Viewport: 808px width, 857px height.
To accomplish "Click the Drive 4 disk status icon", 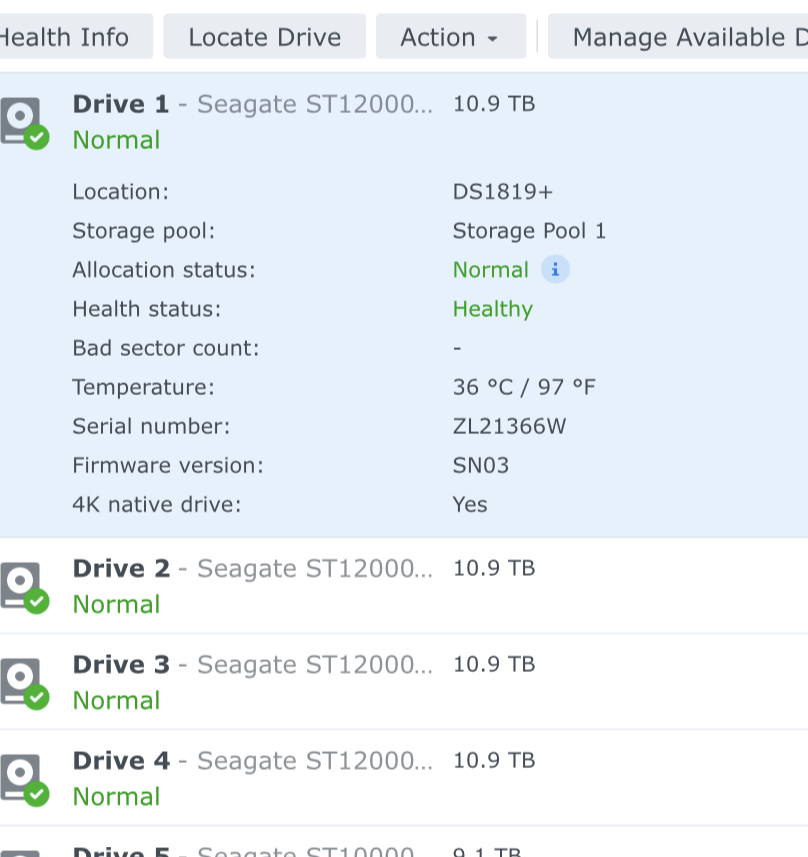I will 25,779.
